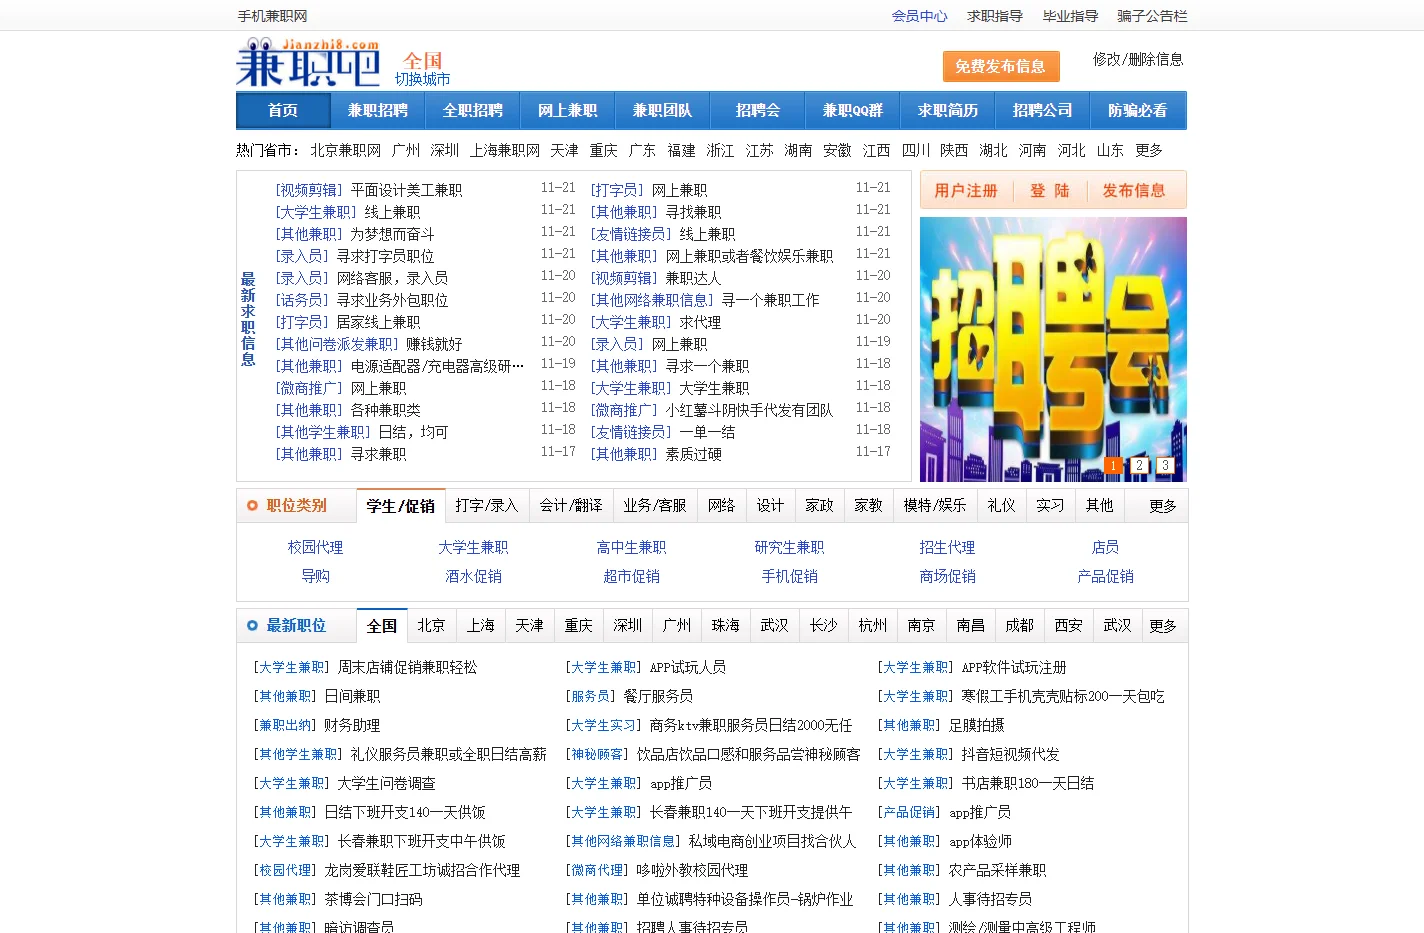Click 发布信息 in user panel
1424x933 pixels.
point(1134,190)
